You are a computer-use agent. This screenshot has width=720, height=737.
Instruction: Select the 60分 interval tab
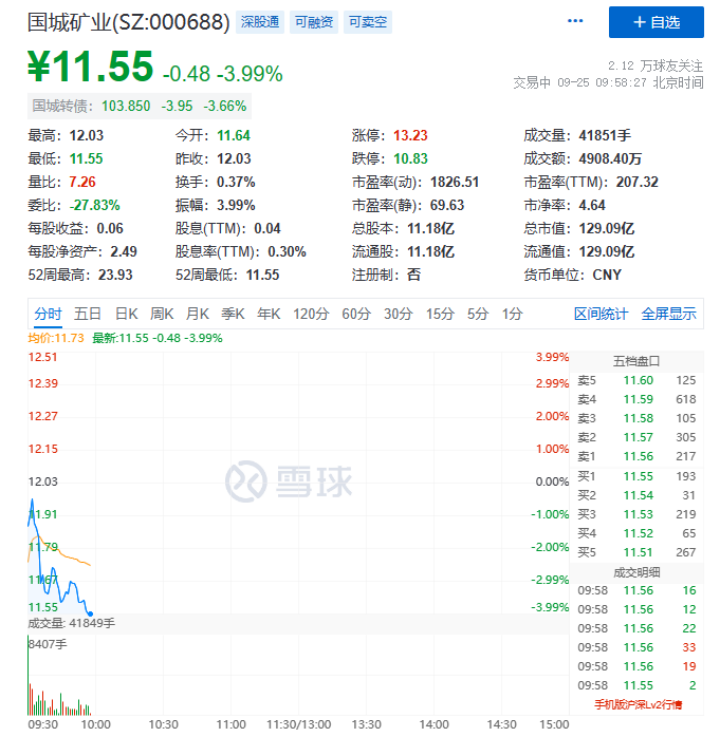point(356,314)
